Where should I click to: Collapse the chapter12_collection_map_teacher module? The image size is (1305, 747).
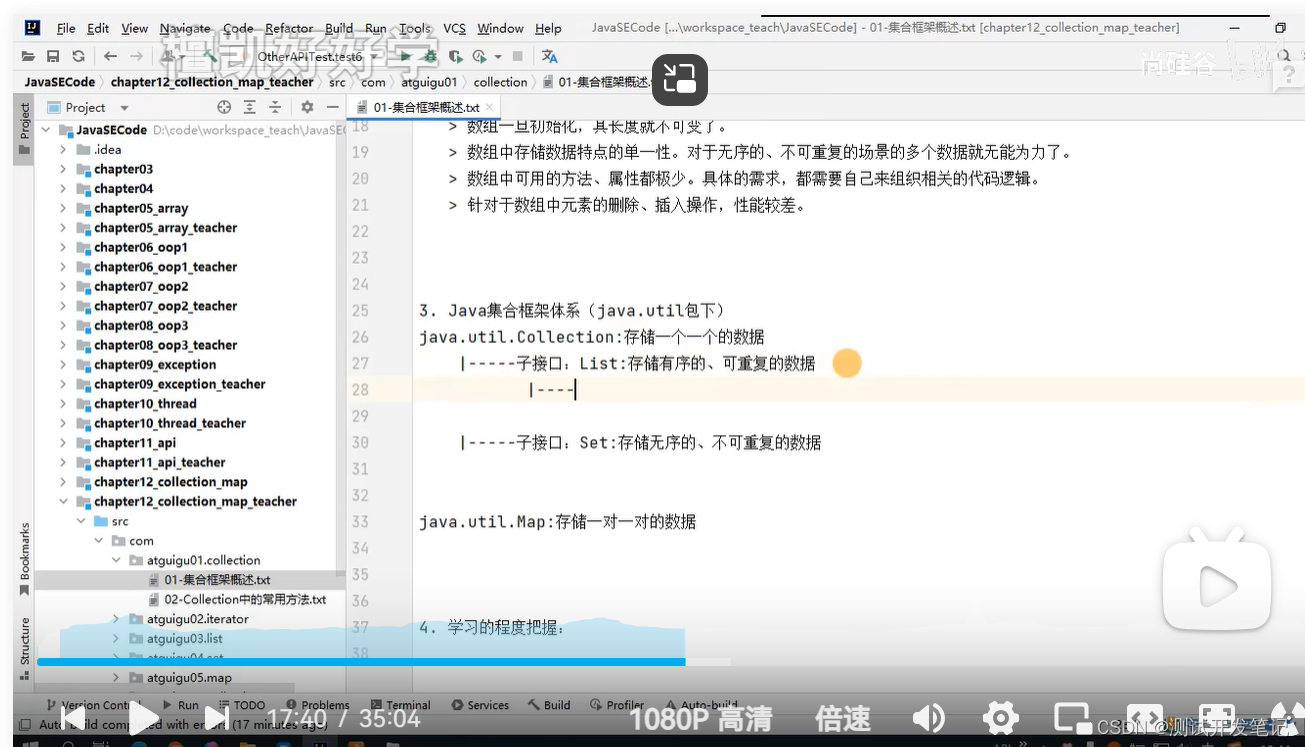(x=63, y=502)
